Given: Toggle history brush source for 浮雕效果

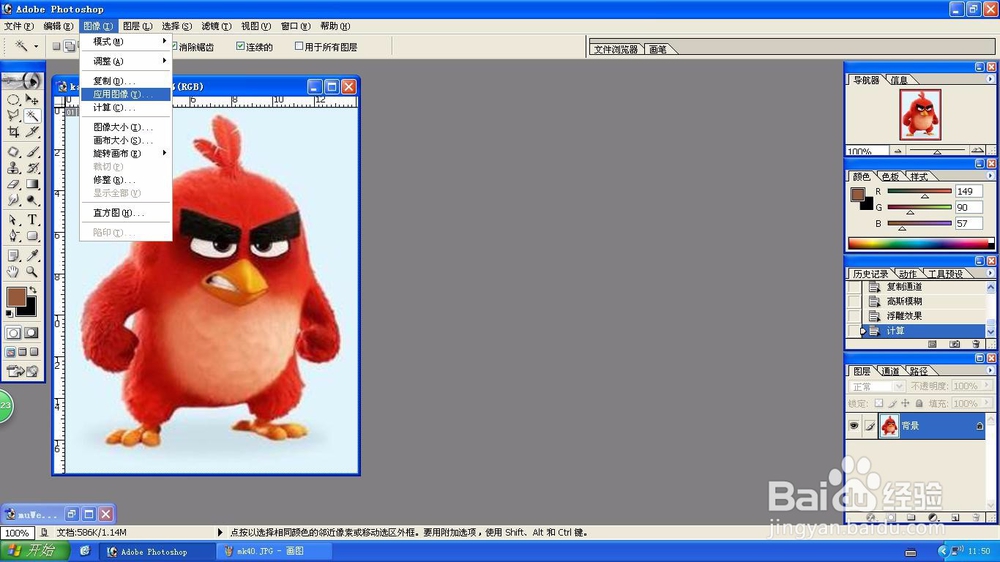Looking at the screenshot, I should [853, 316].
